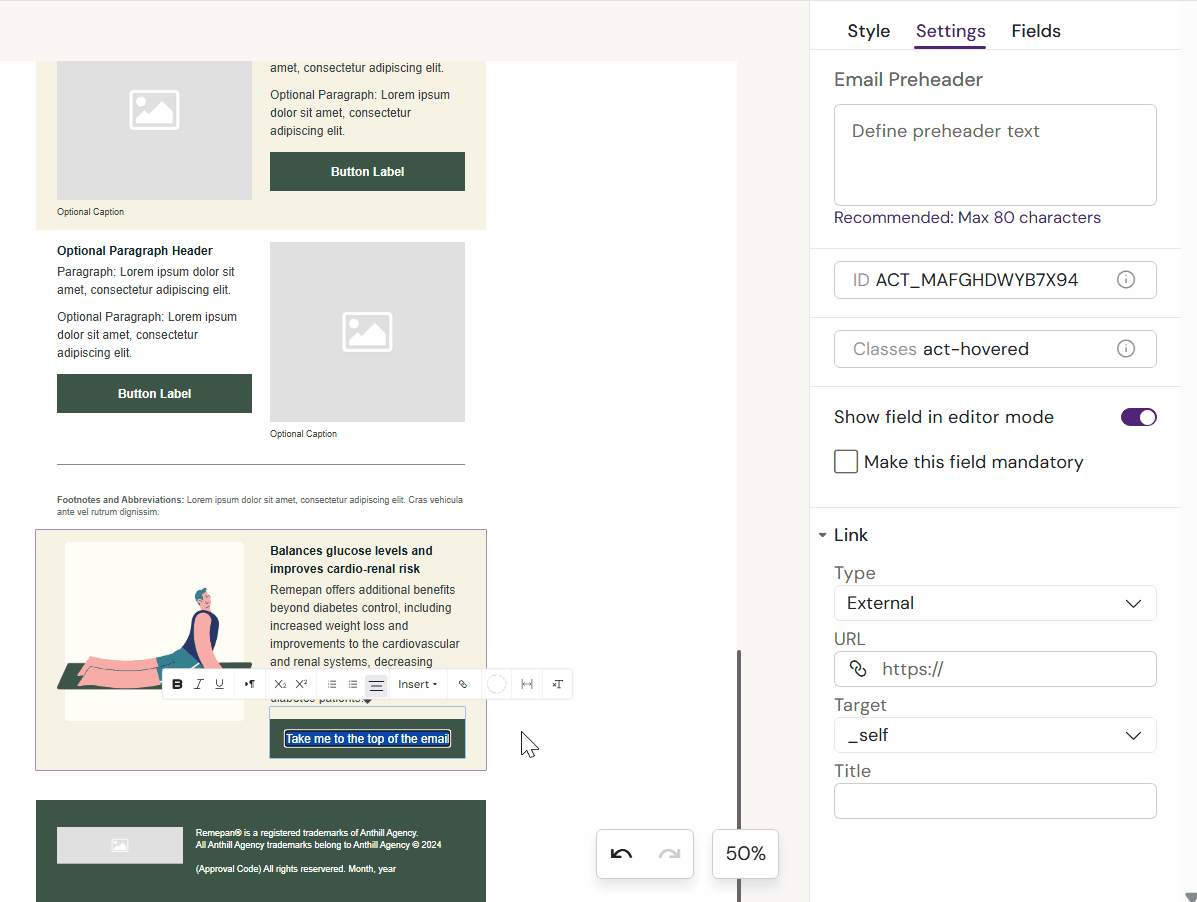Open the Insert dropdown in the toolbar
The image size is (1197, 902).
(x=417, y=684)
